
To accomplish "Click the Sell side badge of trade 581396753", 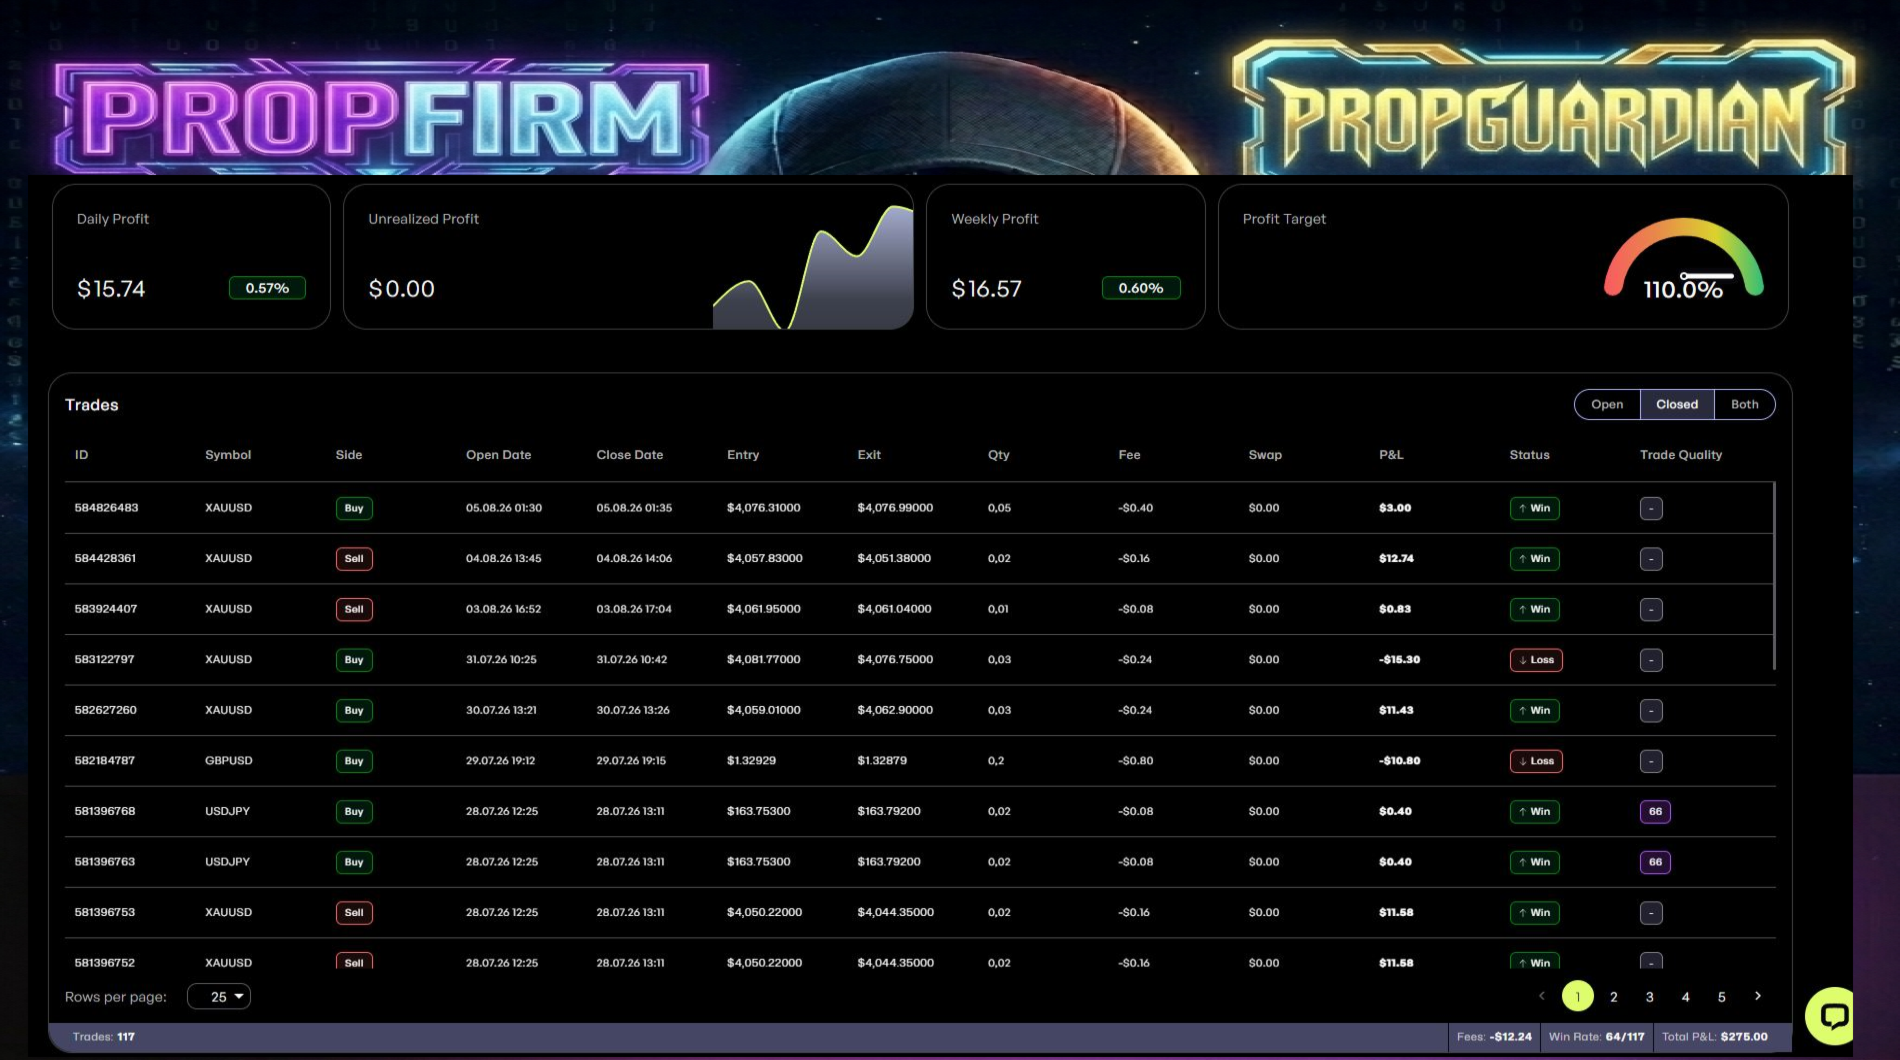I will [354, 913].
